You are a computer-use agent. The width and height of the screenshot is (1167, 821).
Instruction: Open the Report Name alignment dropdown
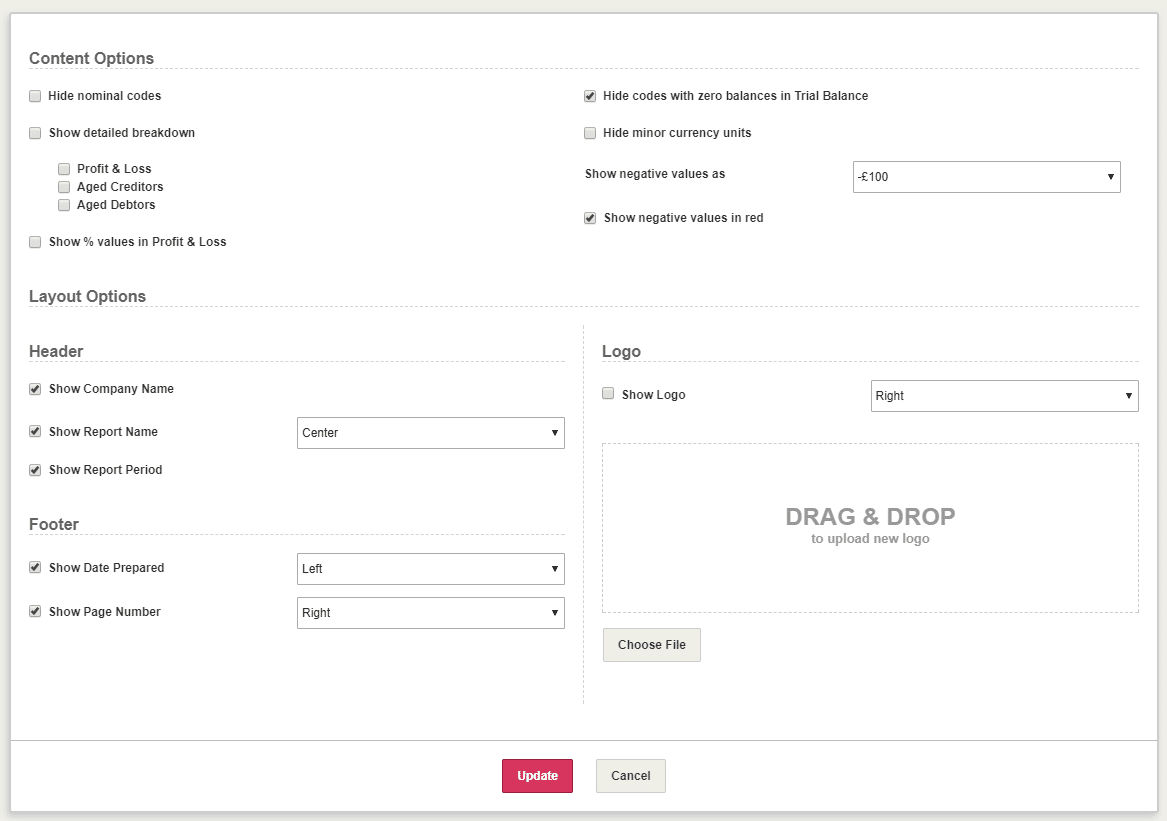[x=430, y=433]
